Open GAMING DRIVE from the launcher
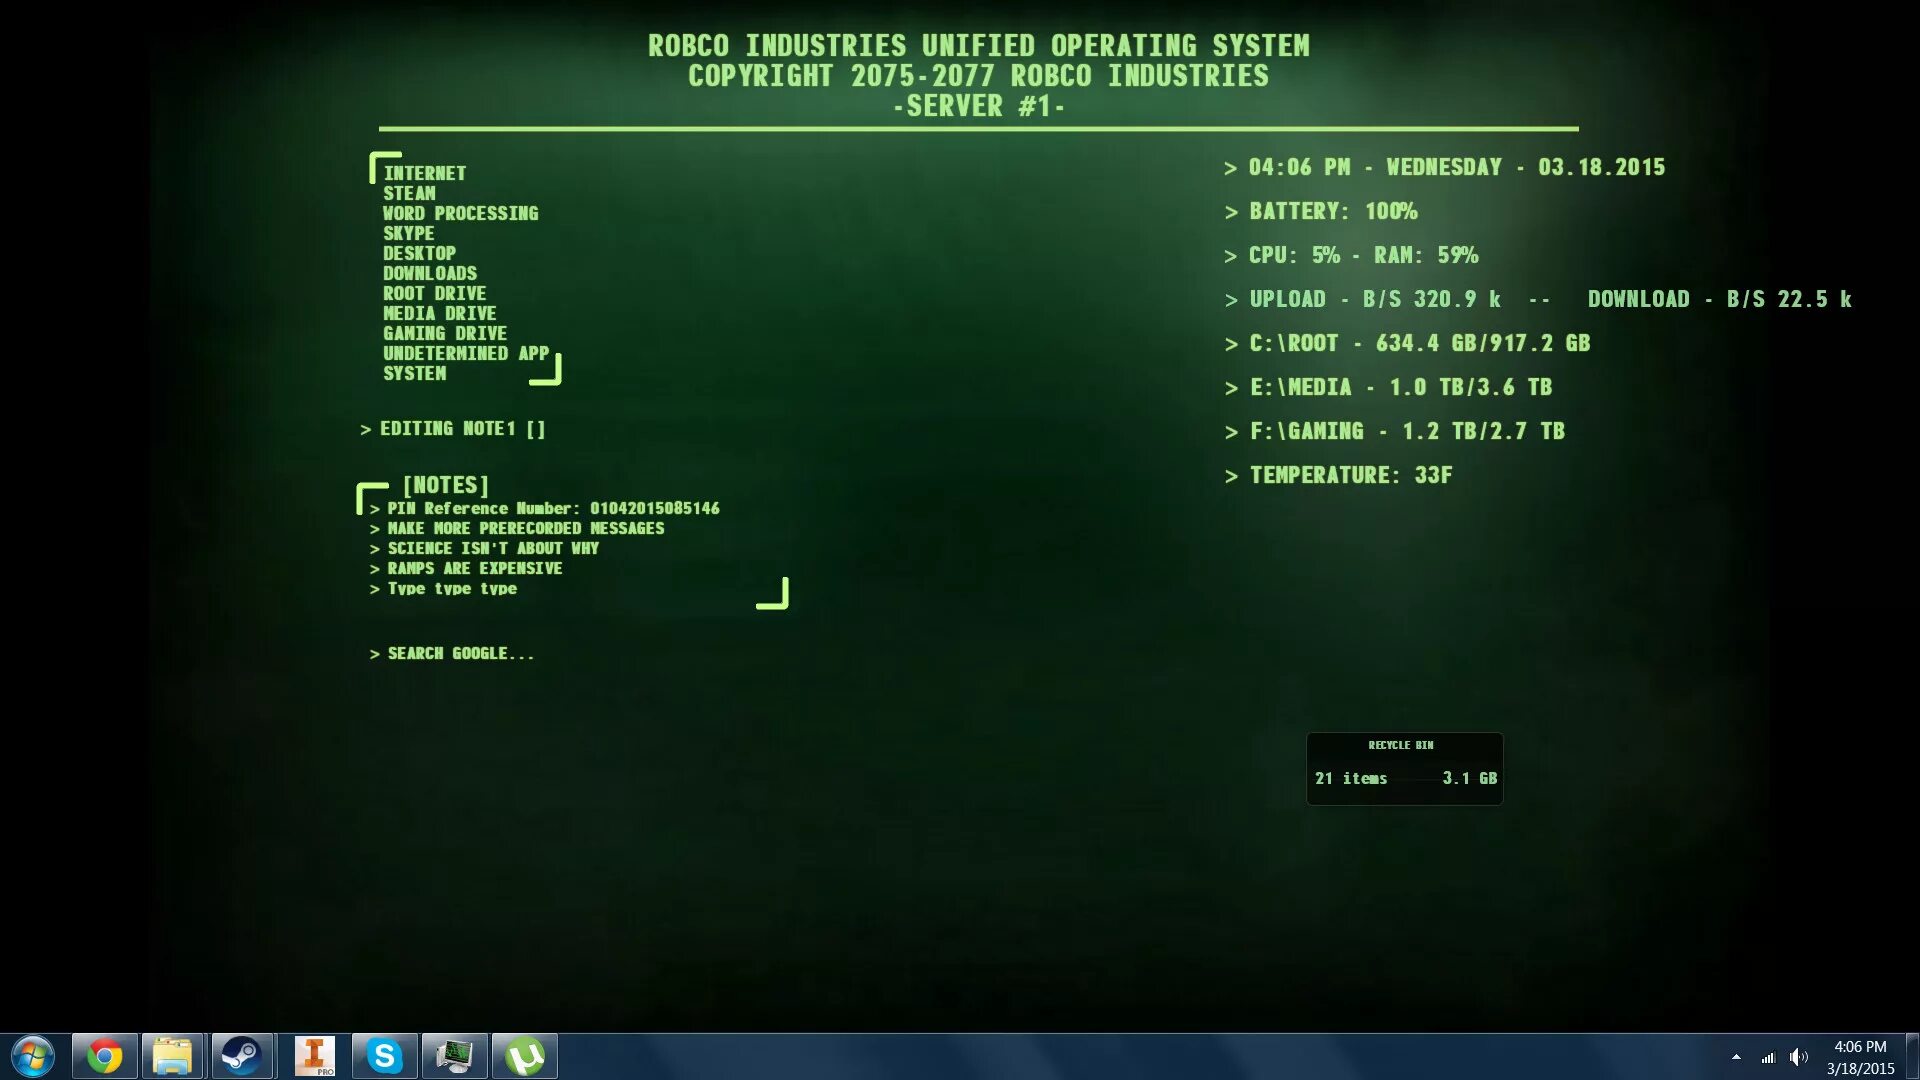Image resolution: width=1920 pixels, height=1080 pixels. 444,333
